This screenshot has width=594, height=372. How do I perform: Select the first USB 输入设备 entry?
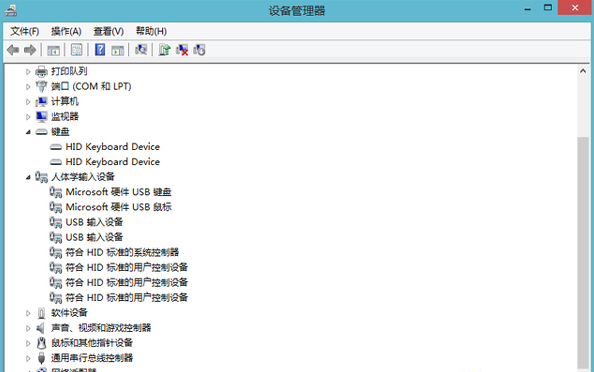click(x=94, y=222)
